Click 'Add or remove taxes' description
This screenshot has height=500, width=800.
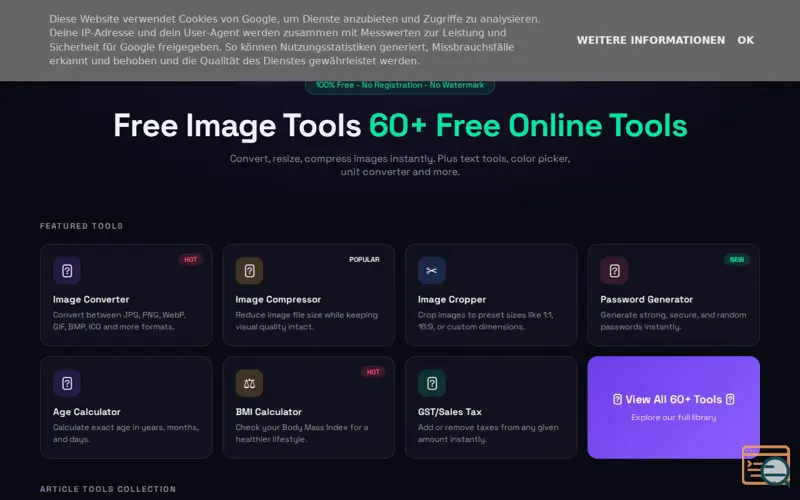(488, 433)
